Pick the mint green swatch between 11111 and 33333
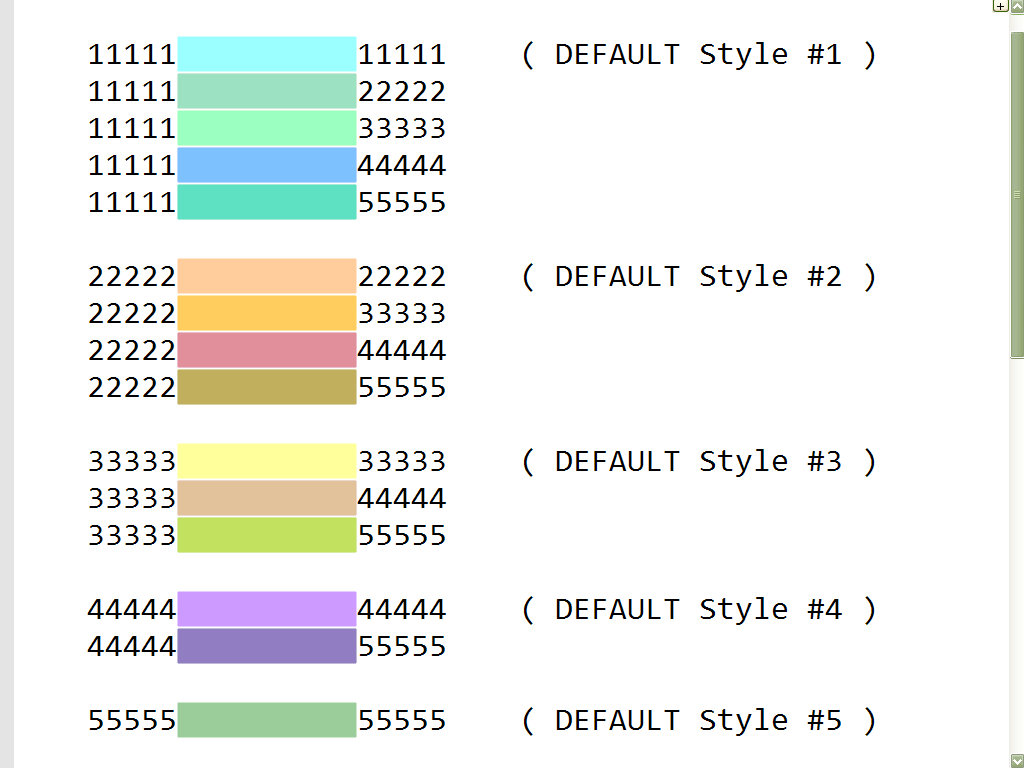 tap(267, 128)
